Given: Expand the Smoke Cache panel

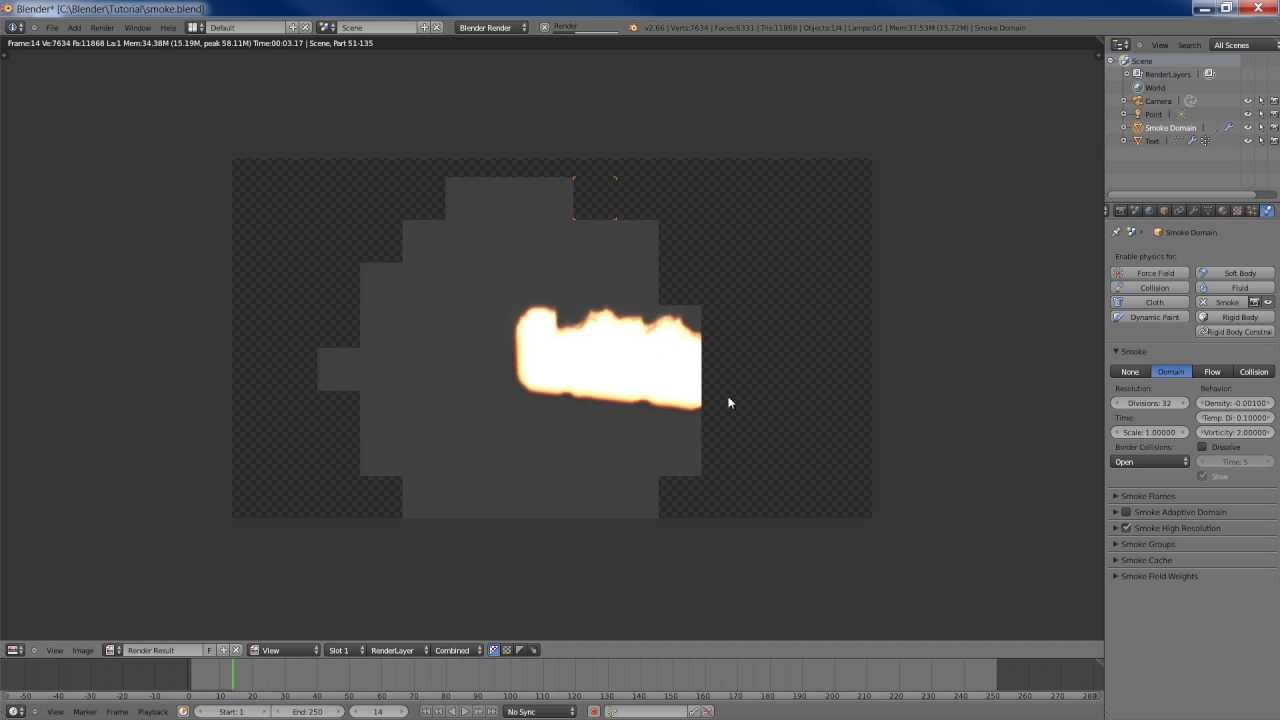Looking at the screenshot, I should pos(1146,560).
